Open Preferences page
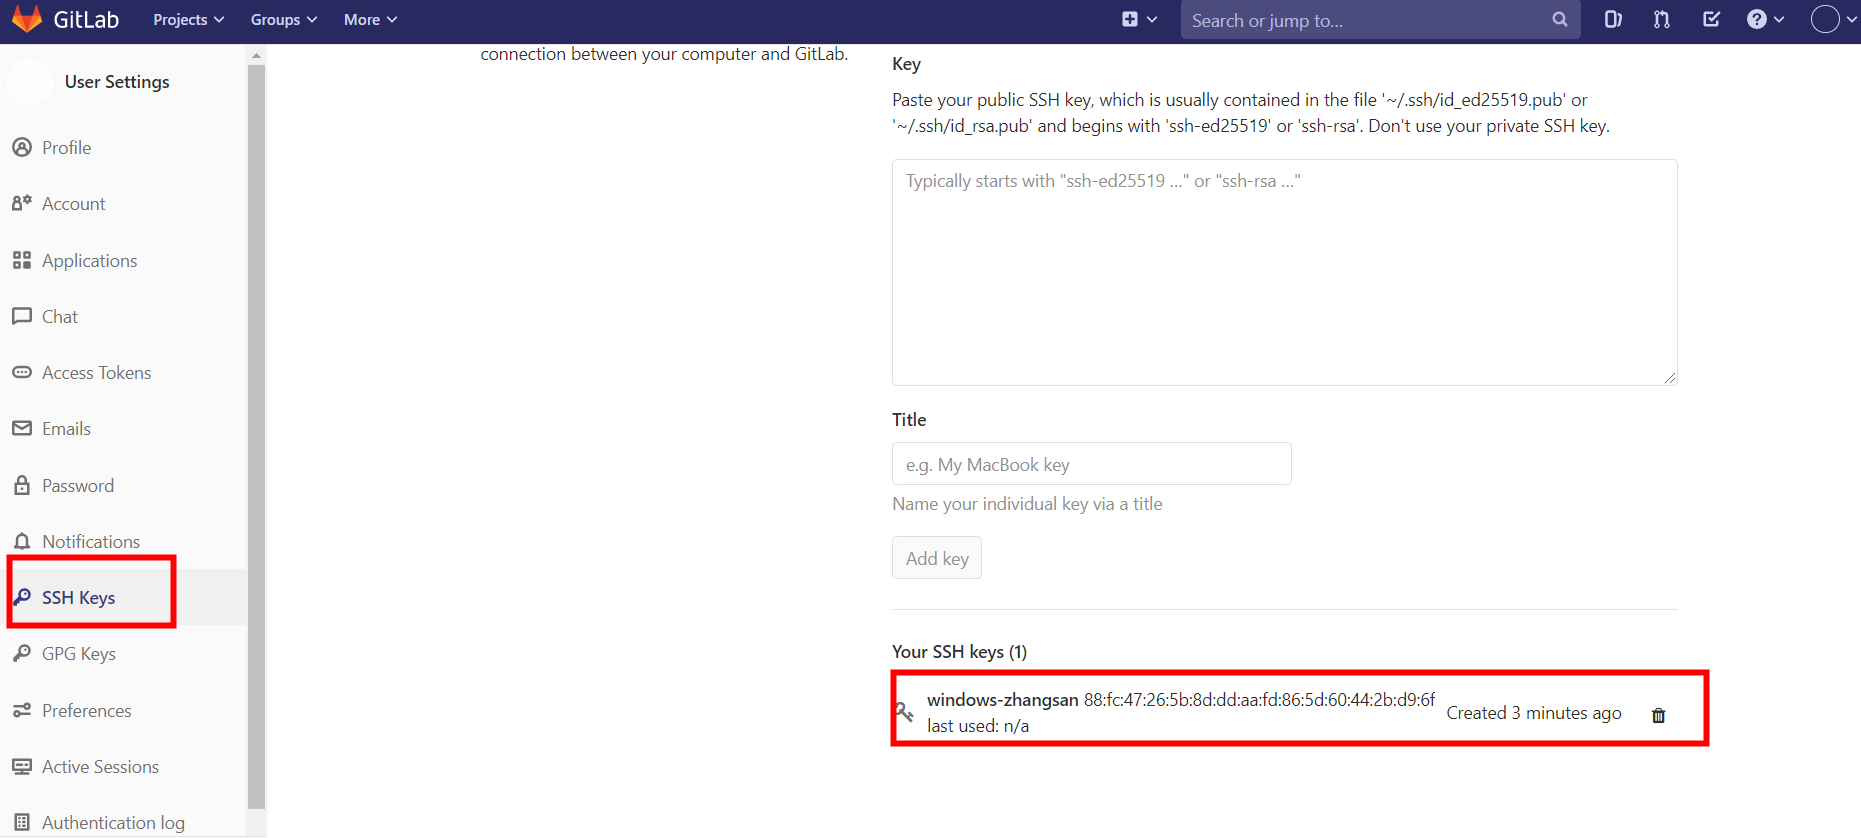Viewport: 1861px width, 838px height. coord(86,711)
